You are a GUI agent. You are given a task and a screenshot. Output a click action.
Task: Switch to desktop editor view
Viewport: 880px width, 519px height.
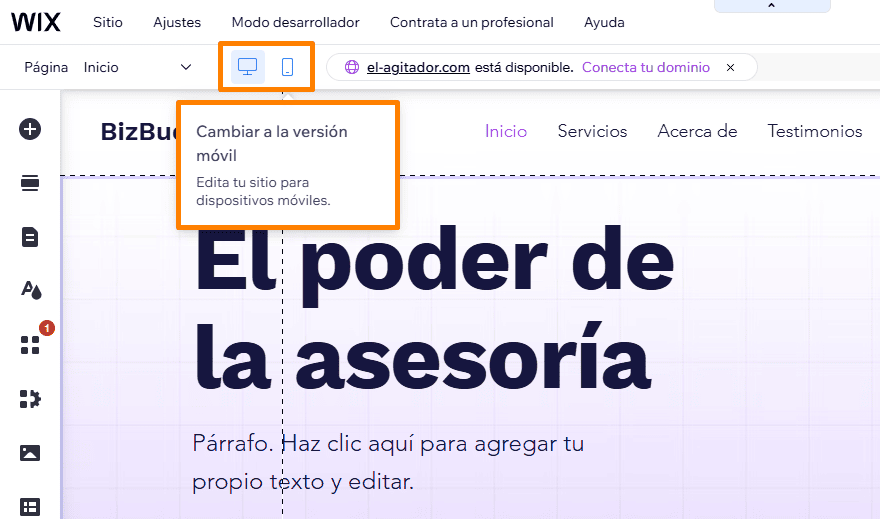point(248,67)
